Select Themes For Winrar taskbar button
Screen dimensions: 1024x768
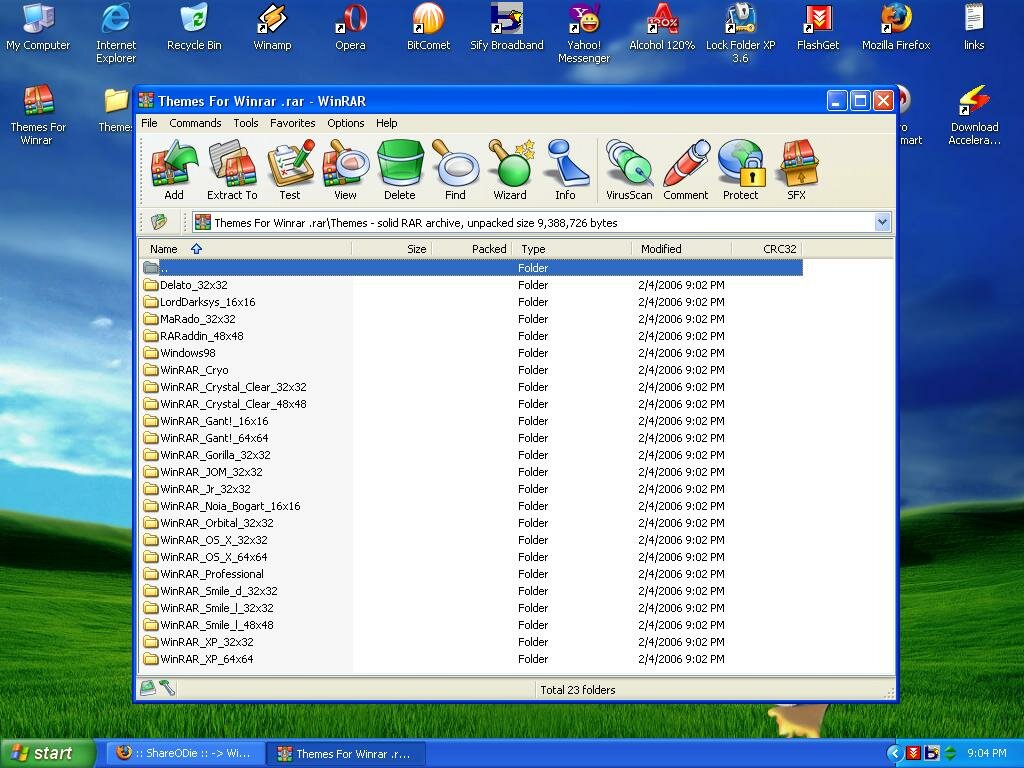tap(347, 753)
